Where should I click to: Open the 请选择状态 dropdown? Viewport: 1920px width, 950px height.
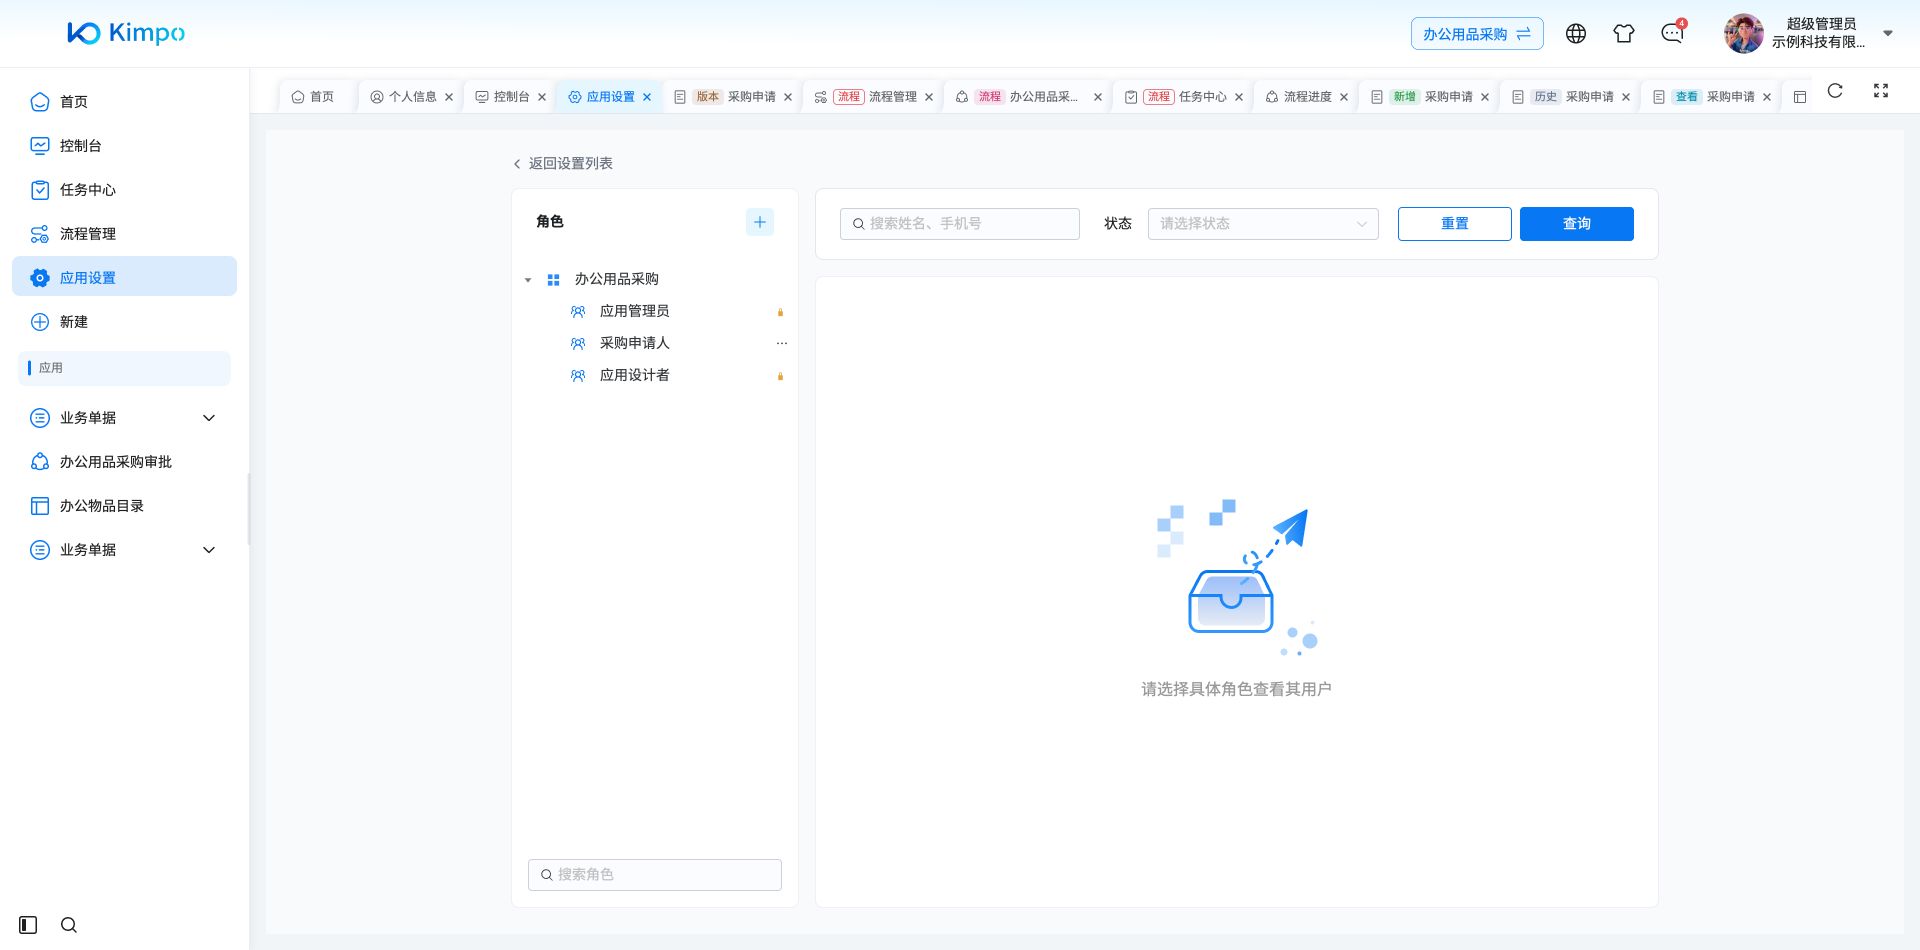click(1263, 224)
